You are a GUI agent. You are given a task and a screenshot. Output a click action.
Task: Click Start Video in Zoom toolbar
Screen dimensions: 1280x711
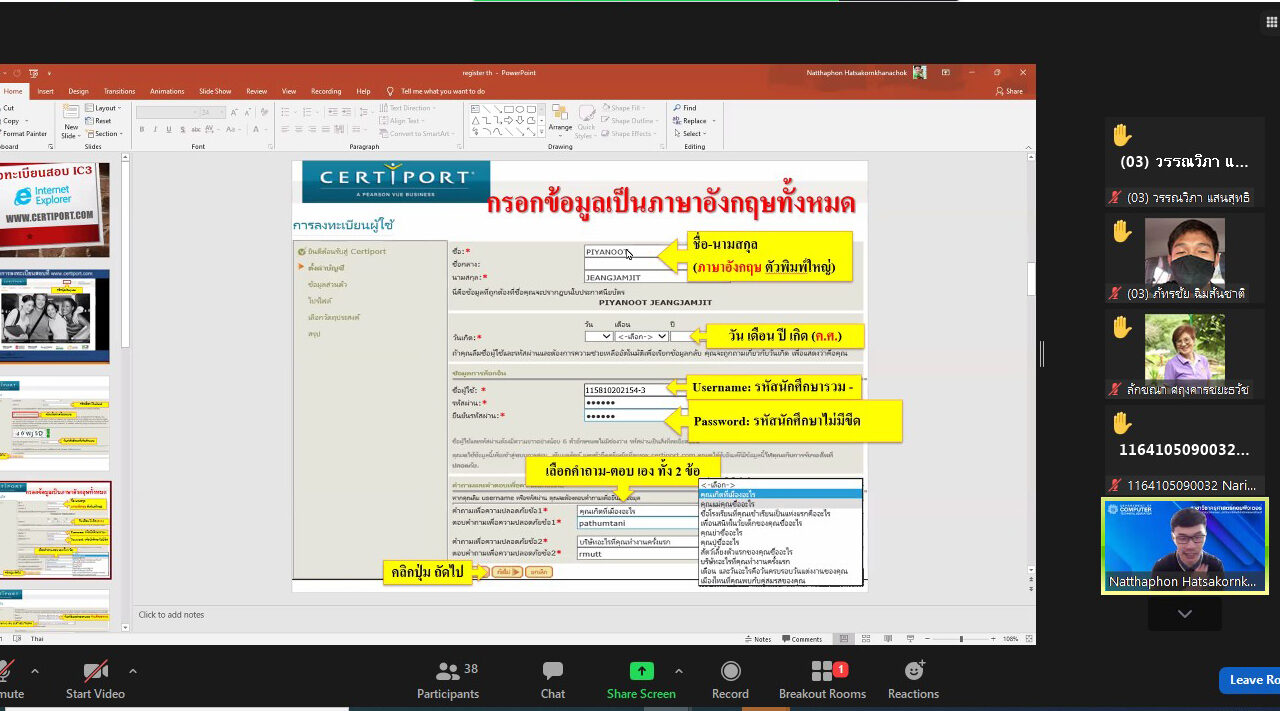[x=95, y=681]
